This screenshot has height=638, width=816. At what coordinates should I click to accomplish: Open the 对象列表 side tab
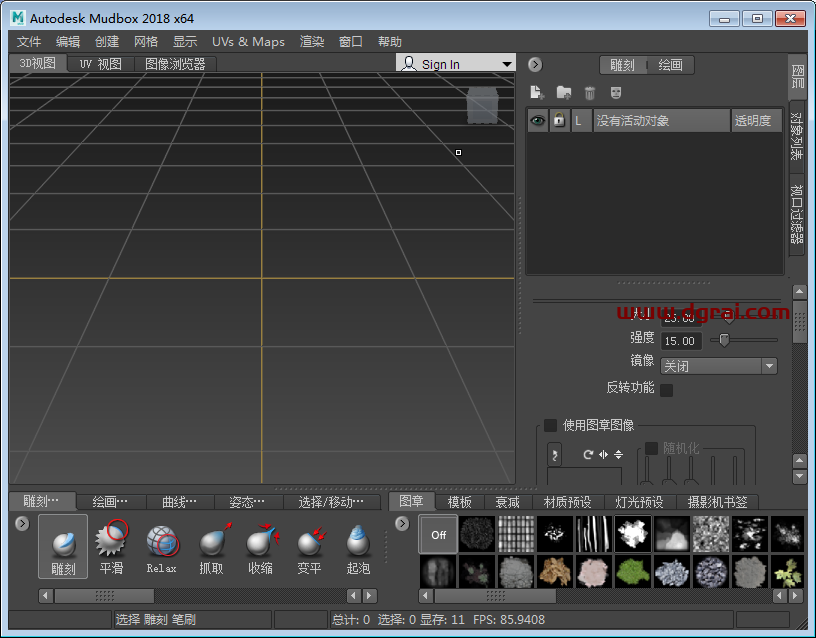796,136
